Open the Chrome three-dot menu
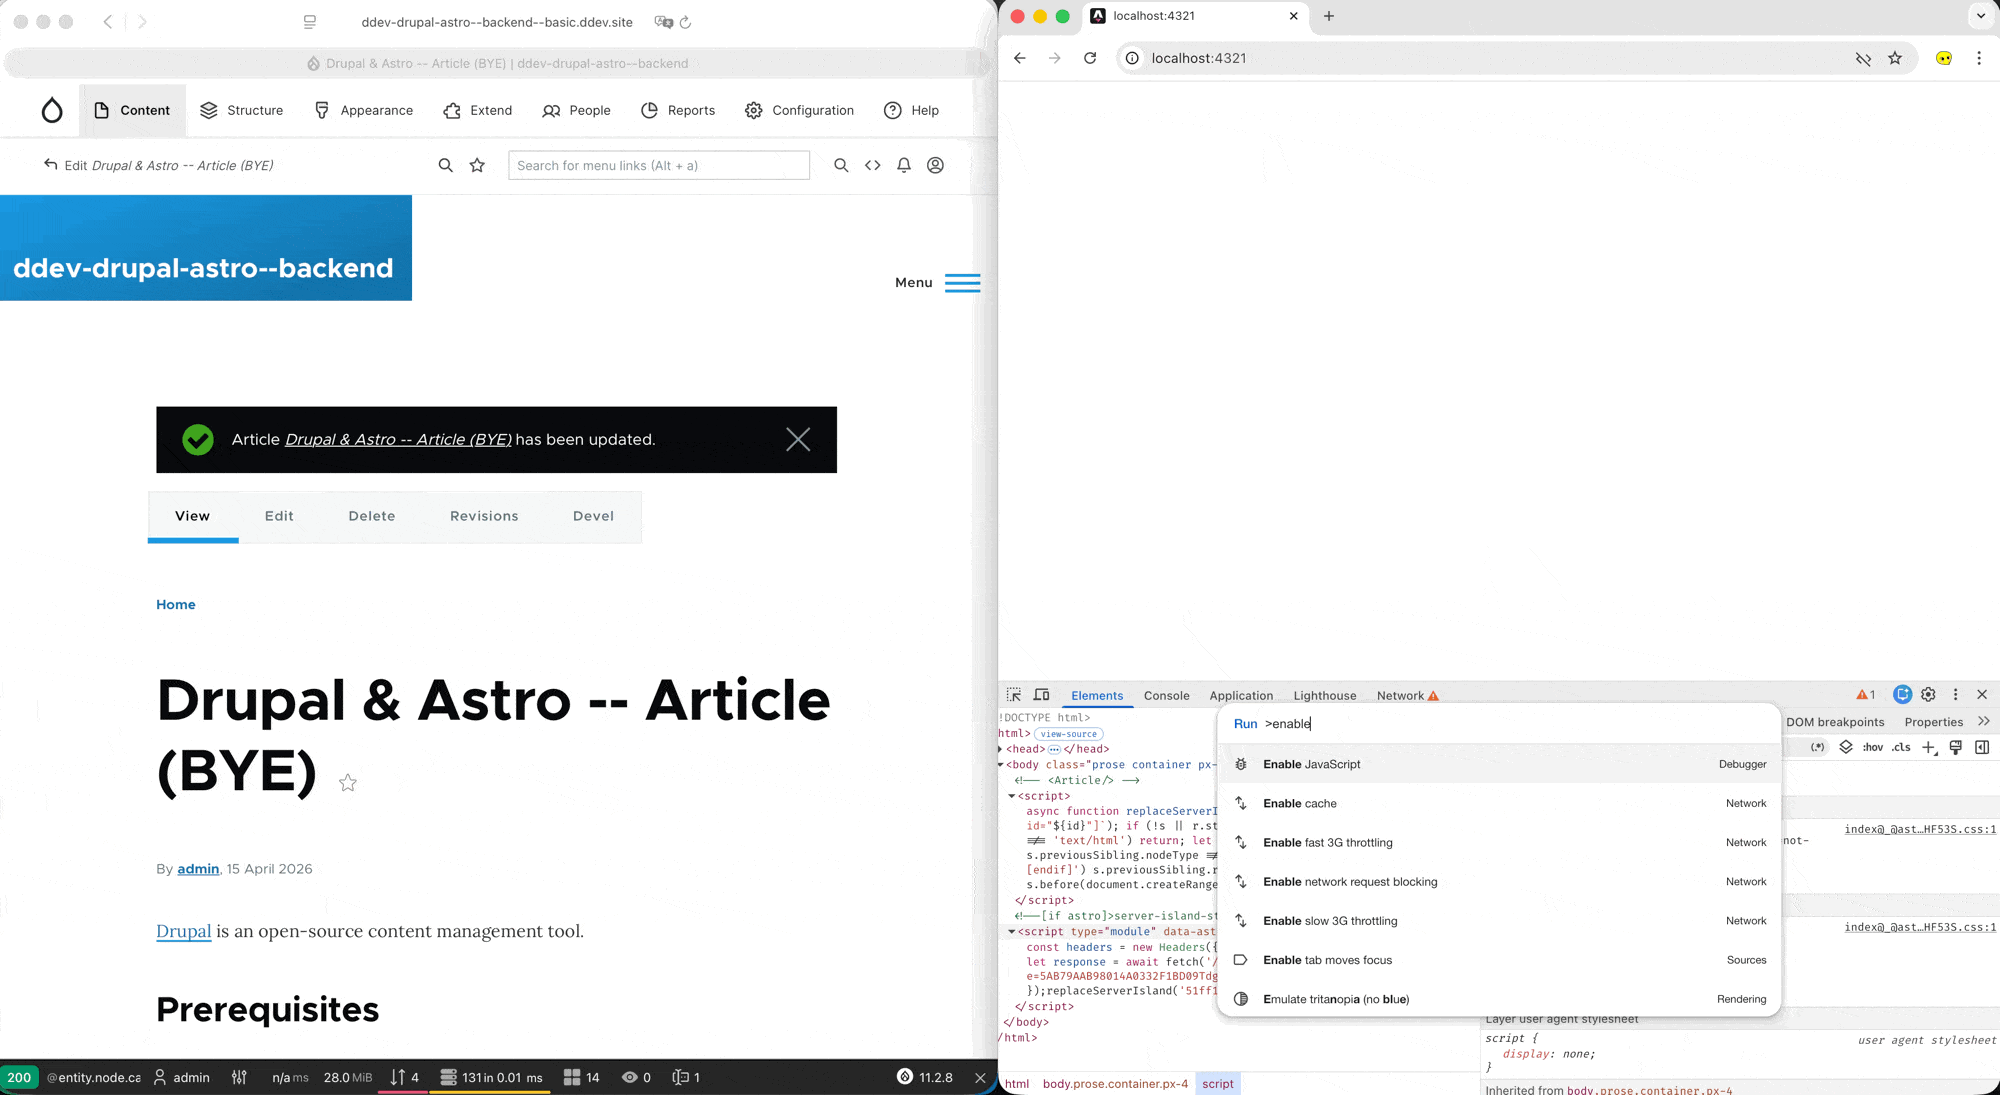Screen dimensions: 2000x1095 click(1979, 58)
